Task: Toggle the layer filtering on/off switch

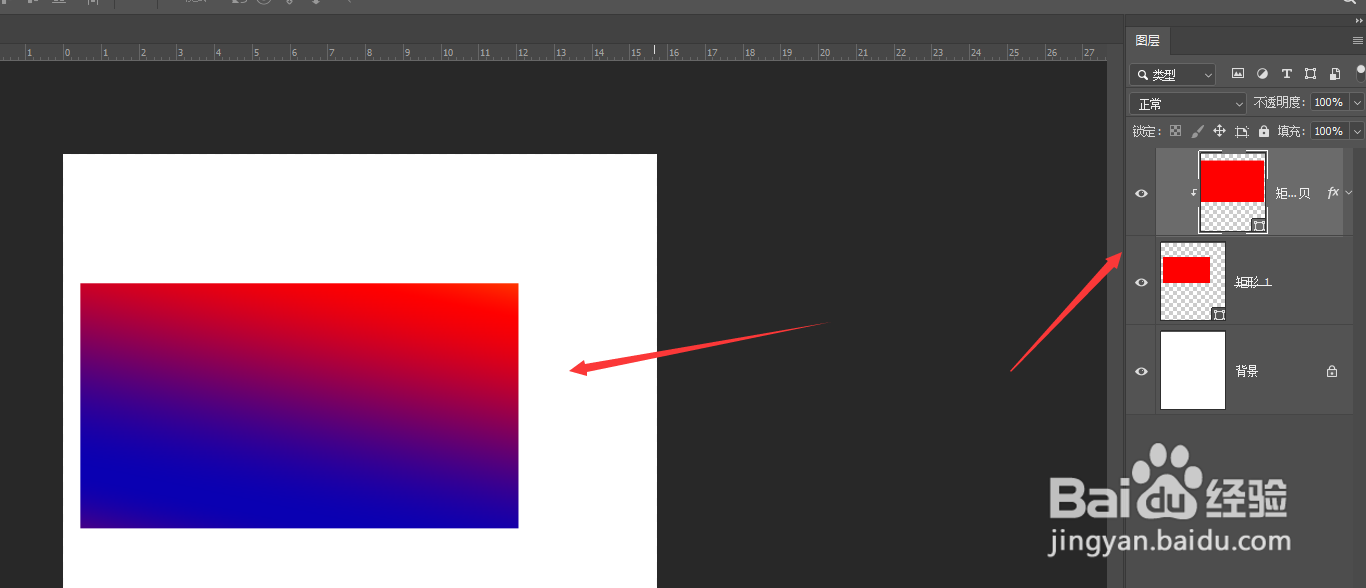Action: coord(1360,72)
